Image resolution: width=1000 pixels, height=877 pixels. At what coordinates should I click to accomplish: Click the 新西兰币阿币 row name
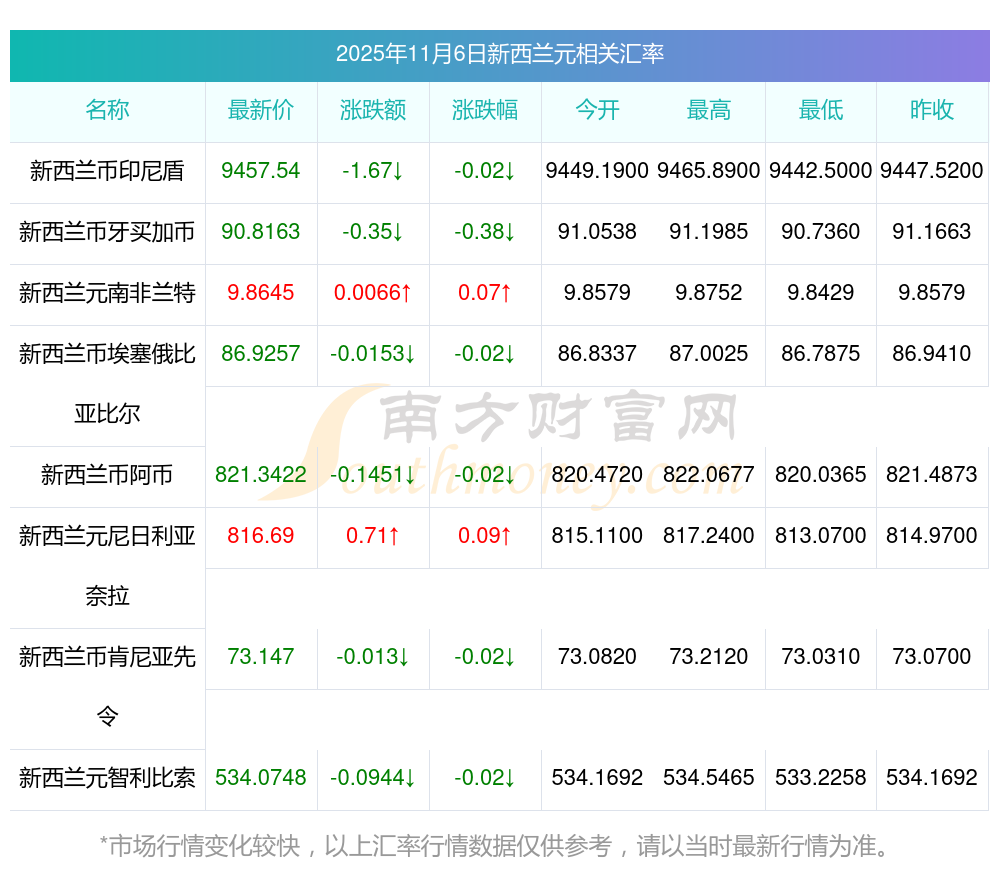click(x=107, y=475)
